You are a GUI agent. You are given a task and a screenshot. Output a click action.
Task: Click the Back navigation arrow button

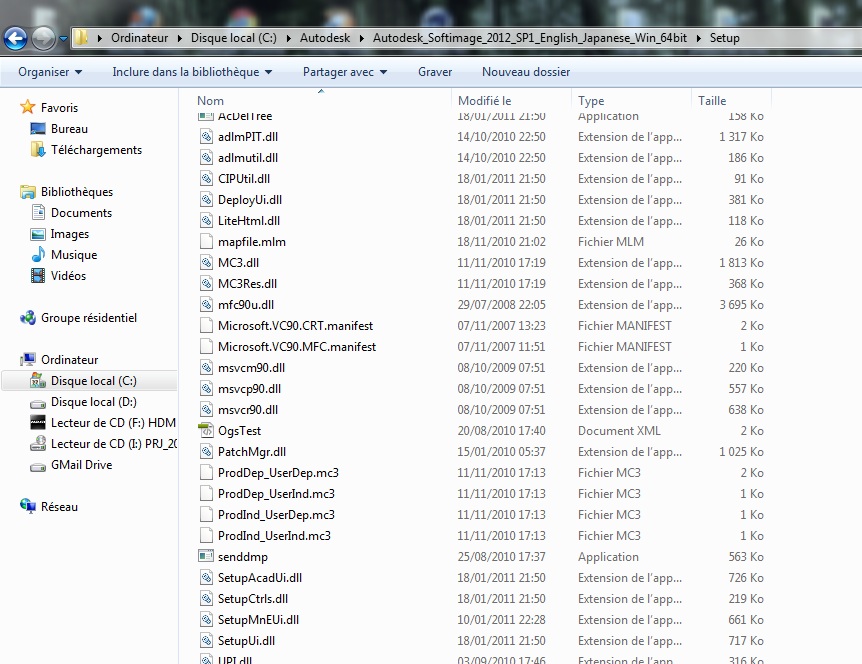[15, 38]
